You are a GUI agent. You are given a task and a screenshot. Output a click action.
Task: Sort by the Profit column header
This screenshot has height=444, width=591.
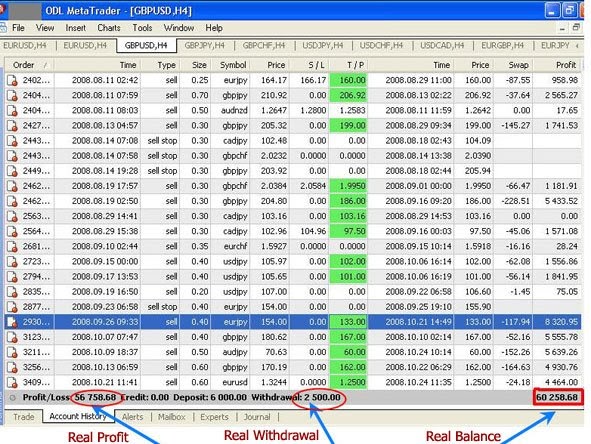[x=557, y=65]
